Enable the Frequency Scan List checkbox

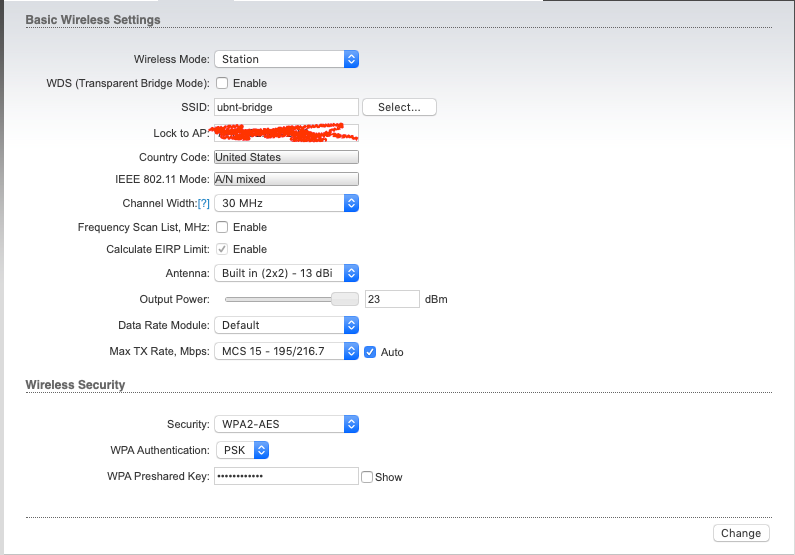coord(222,227)
